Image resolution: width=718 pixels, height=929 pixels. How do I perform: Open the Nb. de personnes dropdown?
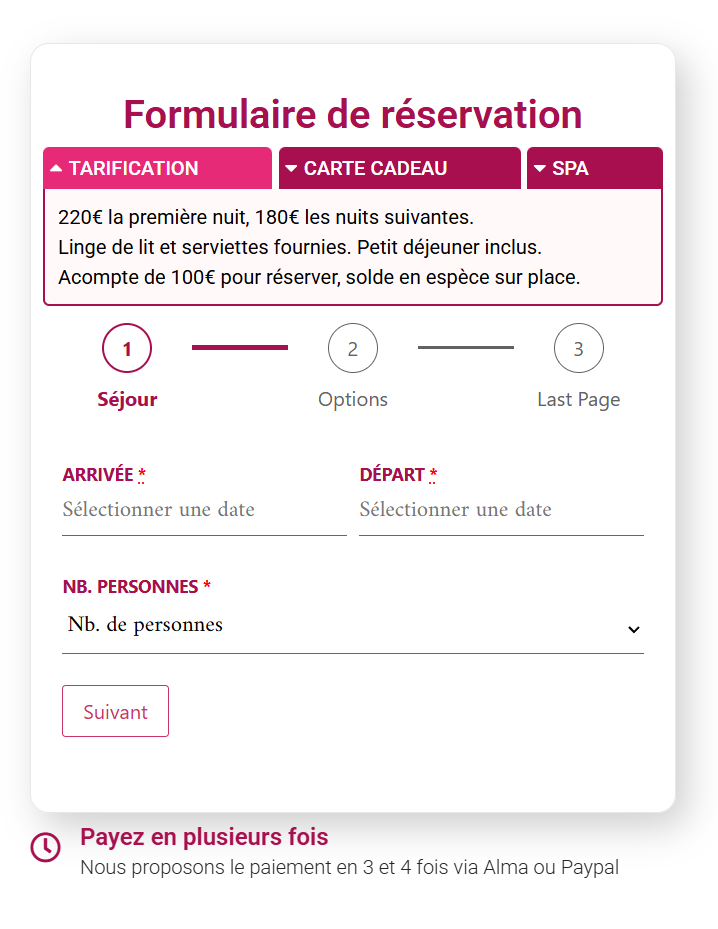tap(340, 626)
